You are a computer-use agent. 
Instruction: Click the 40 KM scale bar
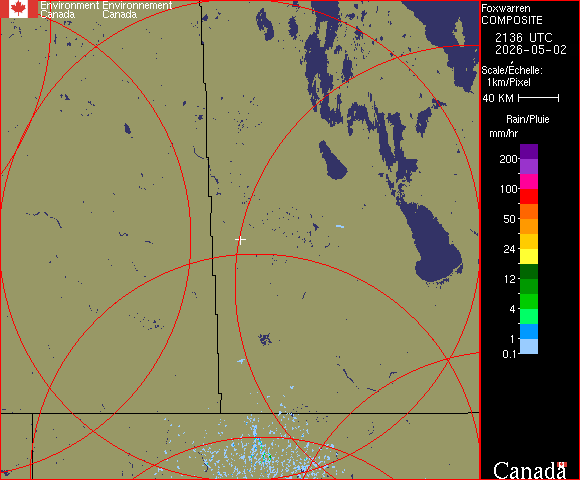[539, 98]
